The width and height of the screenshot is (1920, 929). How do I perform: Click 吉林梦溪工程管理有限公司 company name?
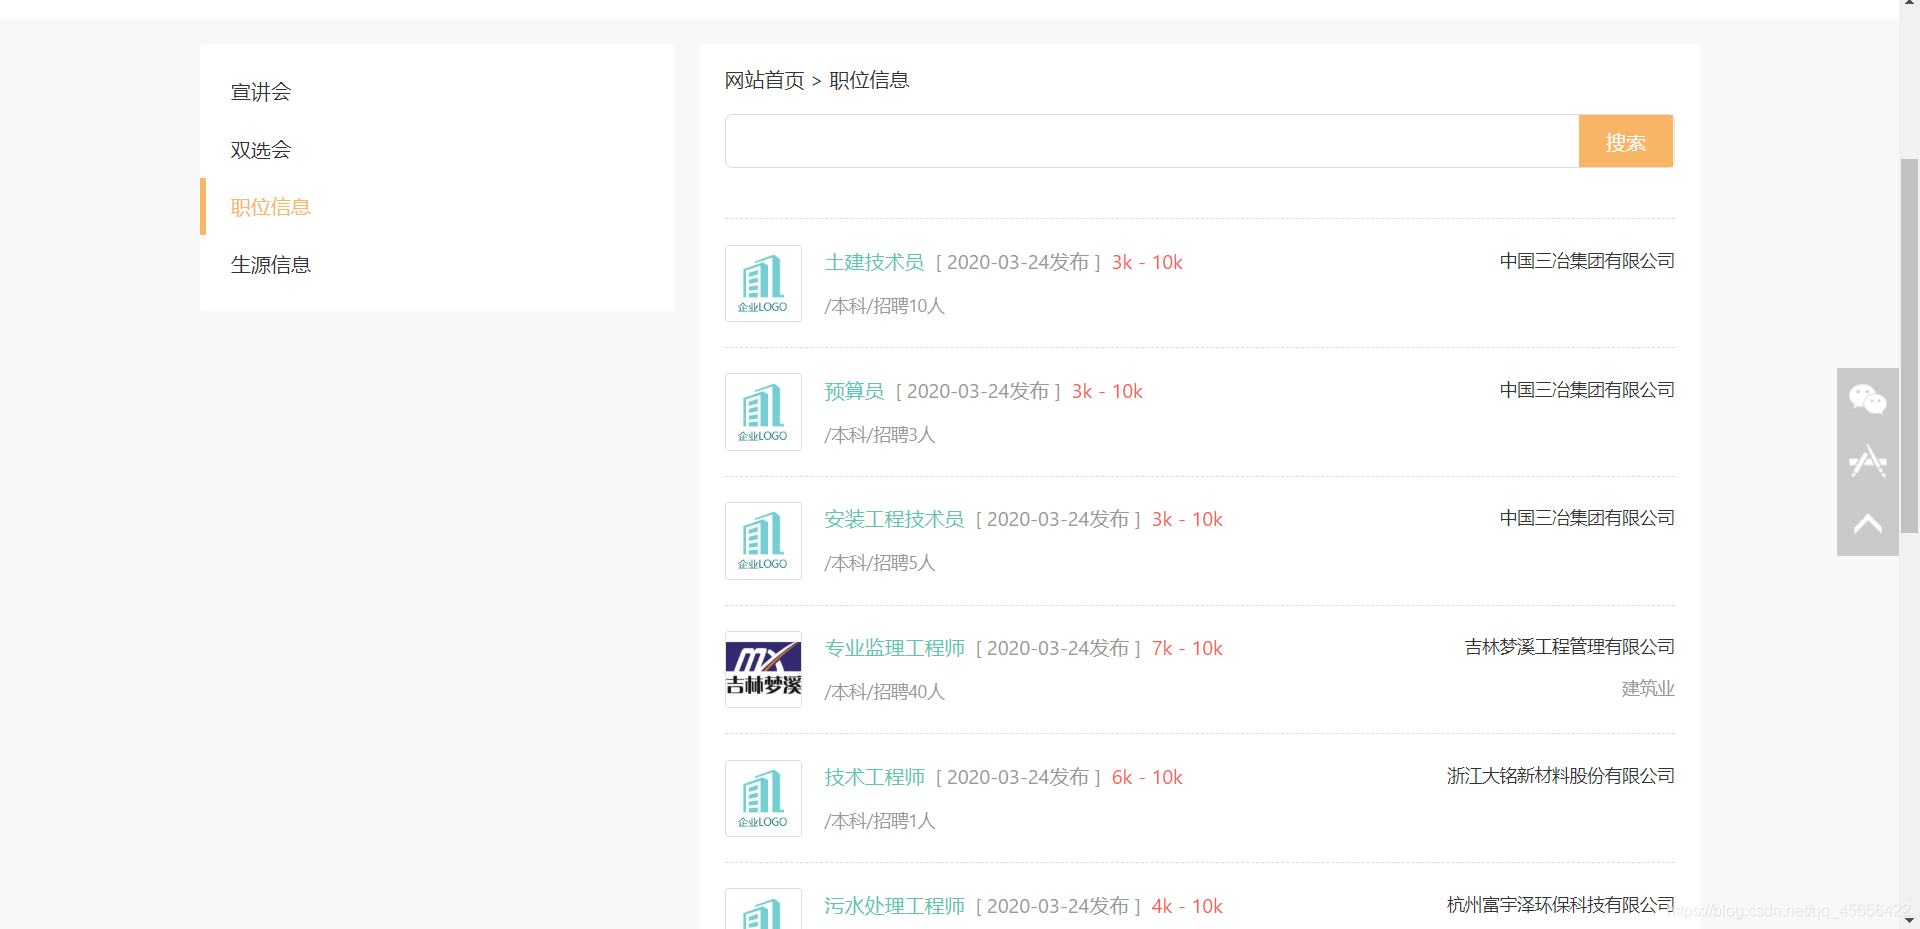(1569, 647)
